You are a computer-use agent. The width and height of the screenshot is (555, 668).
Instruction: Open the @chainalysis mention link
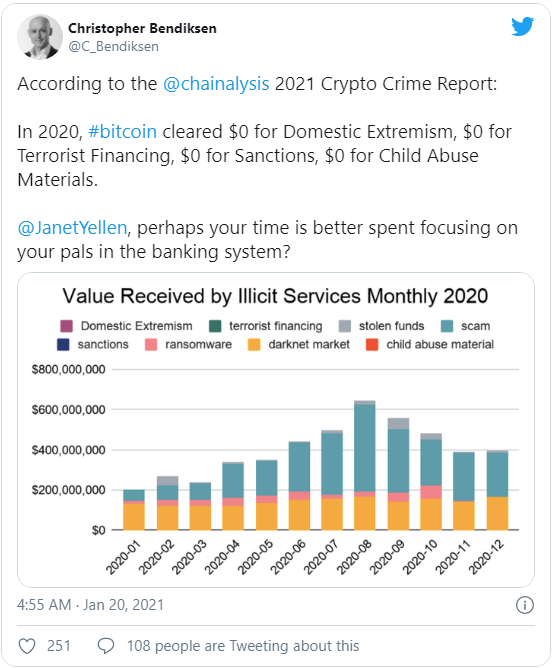click(216, 84)
